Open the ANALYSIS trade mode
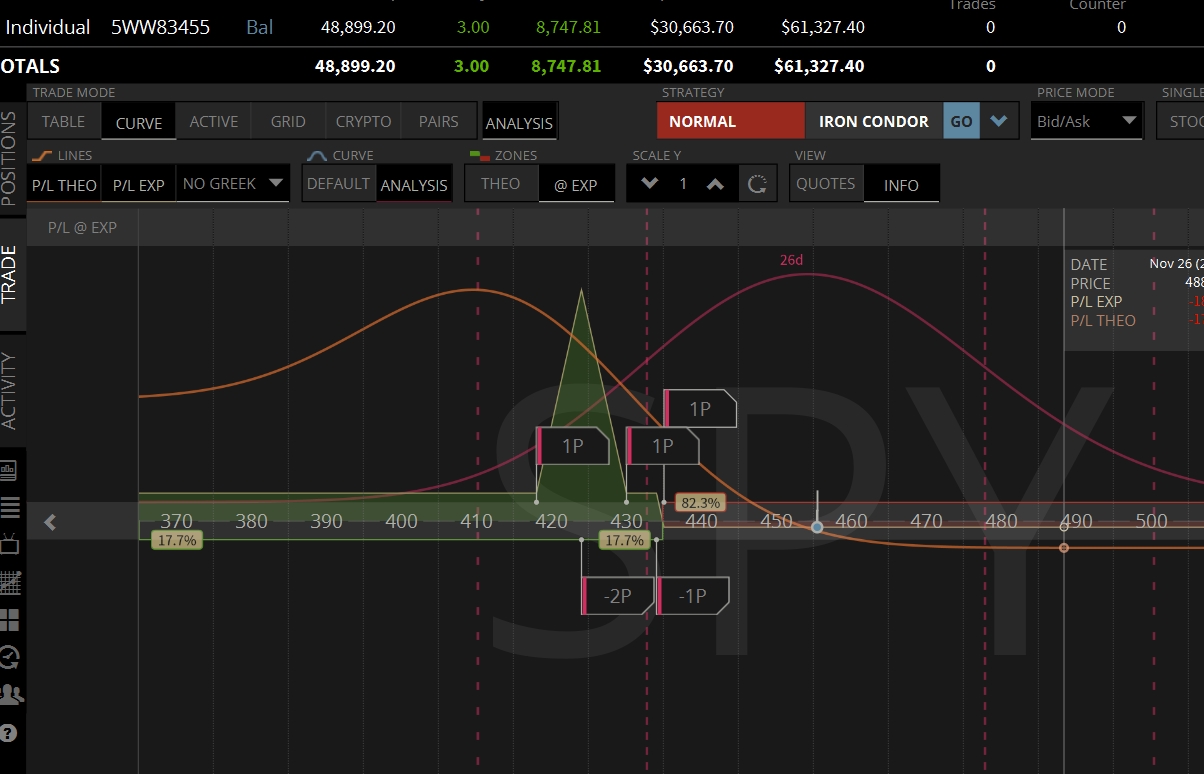Viewport: 1204px width, 774px height. pyautogui.click(x=519, y=122)
